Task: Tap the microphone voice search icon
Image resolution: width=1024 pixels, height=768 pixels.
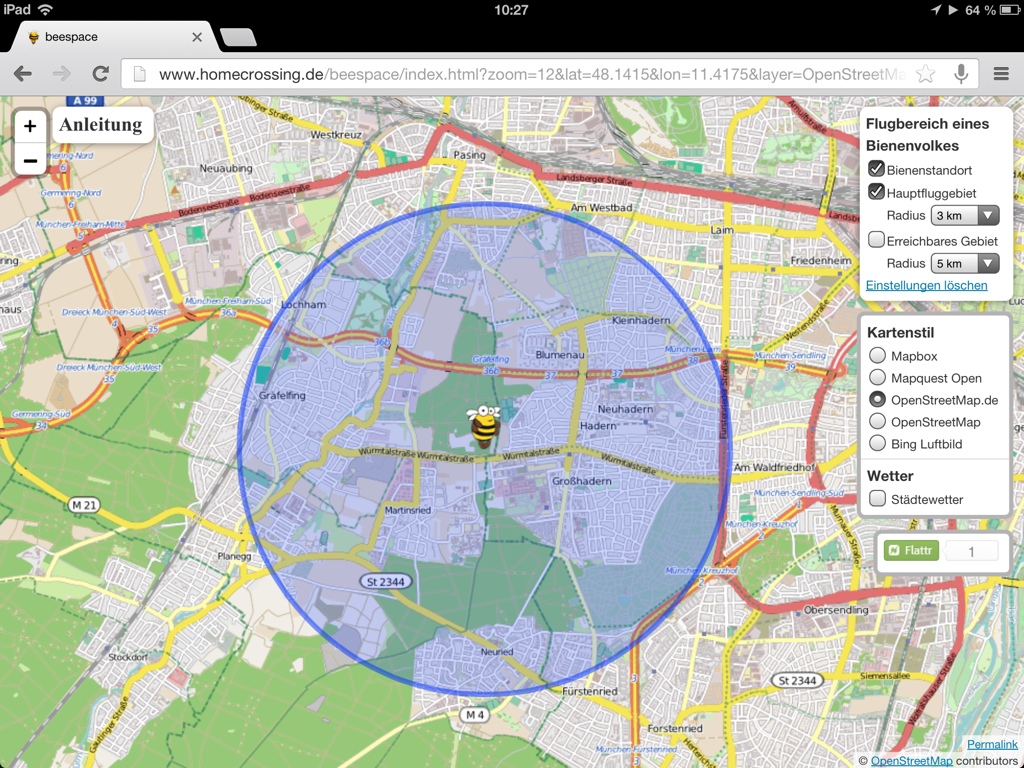Action: click(x=961, y=74)
